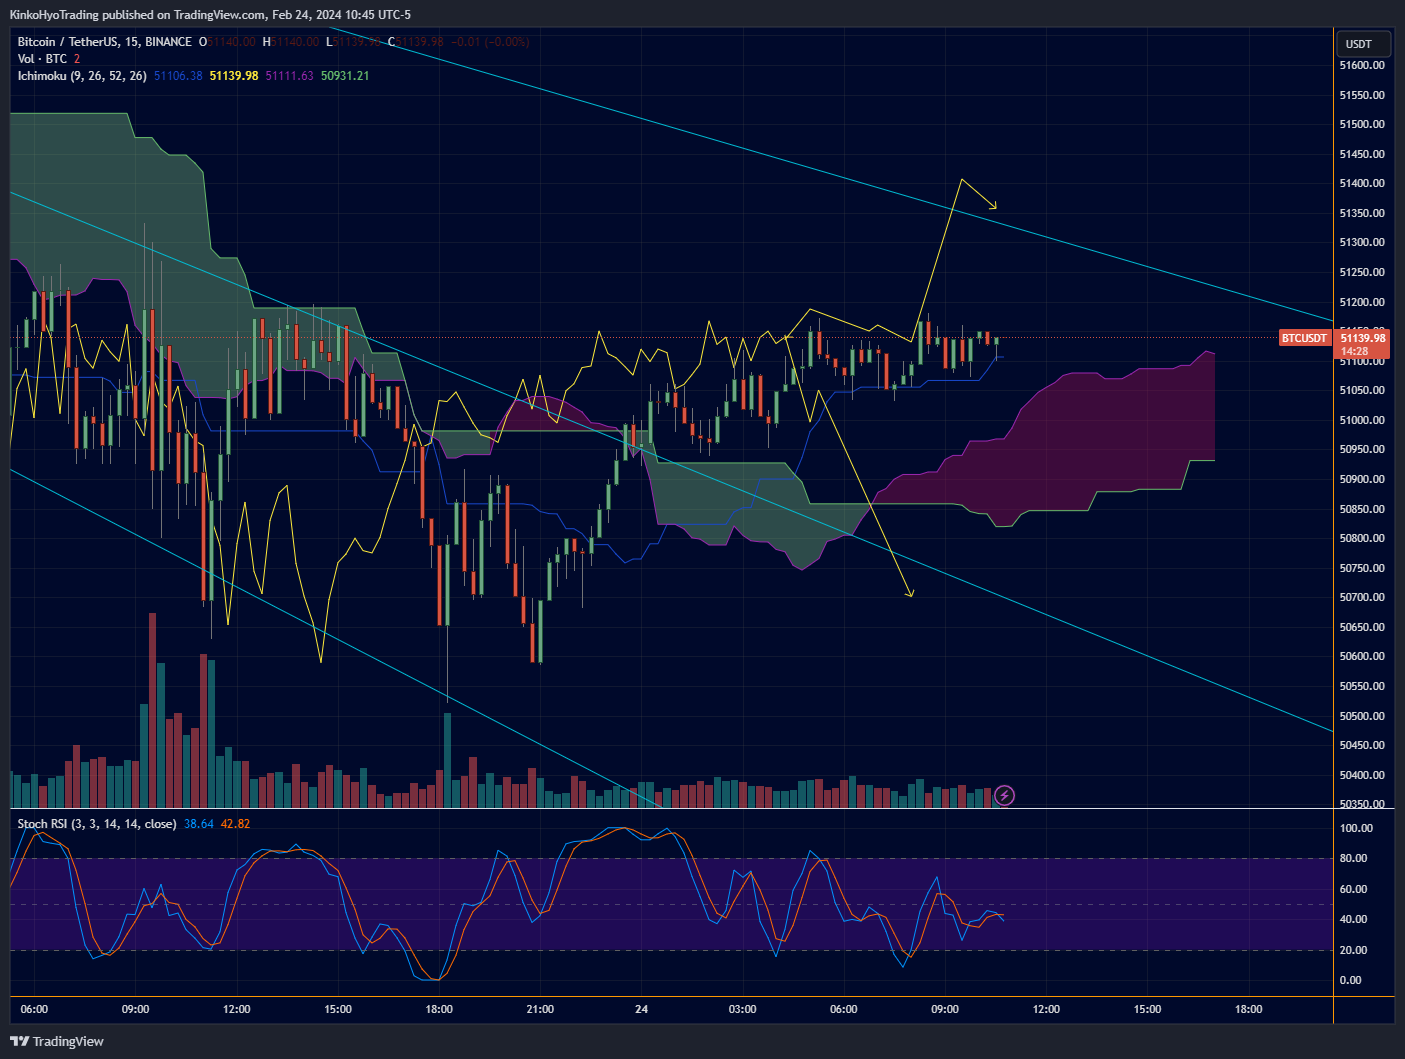The height and width of the screenshot is (1059, 1405).
Task: Click the published-by KinkoHyoTrading header text
Action: coord(210,15)
